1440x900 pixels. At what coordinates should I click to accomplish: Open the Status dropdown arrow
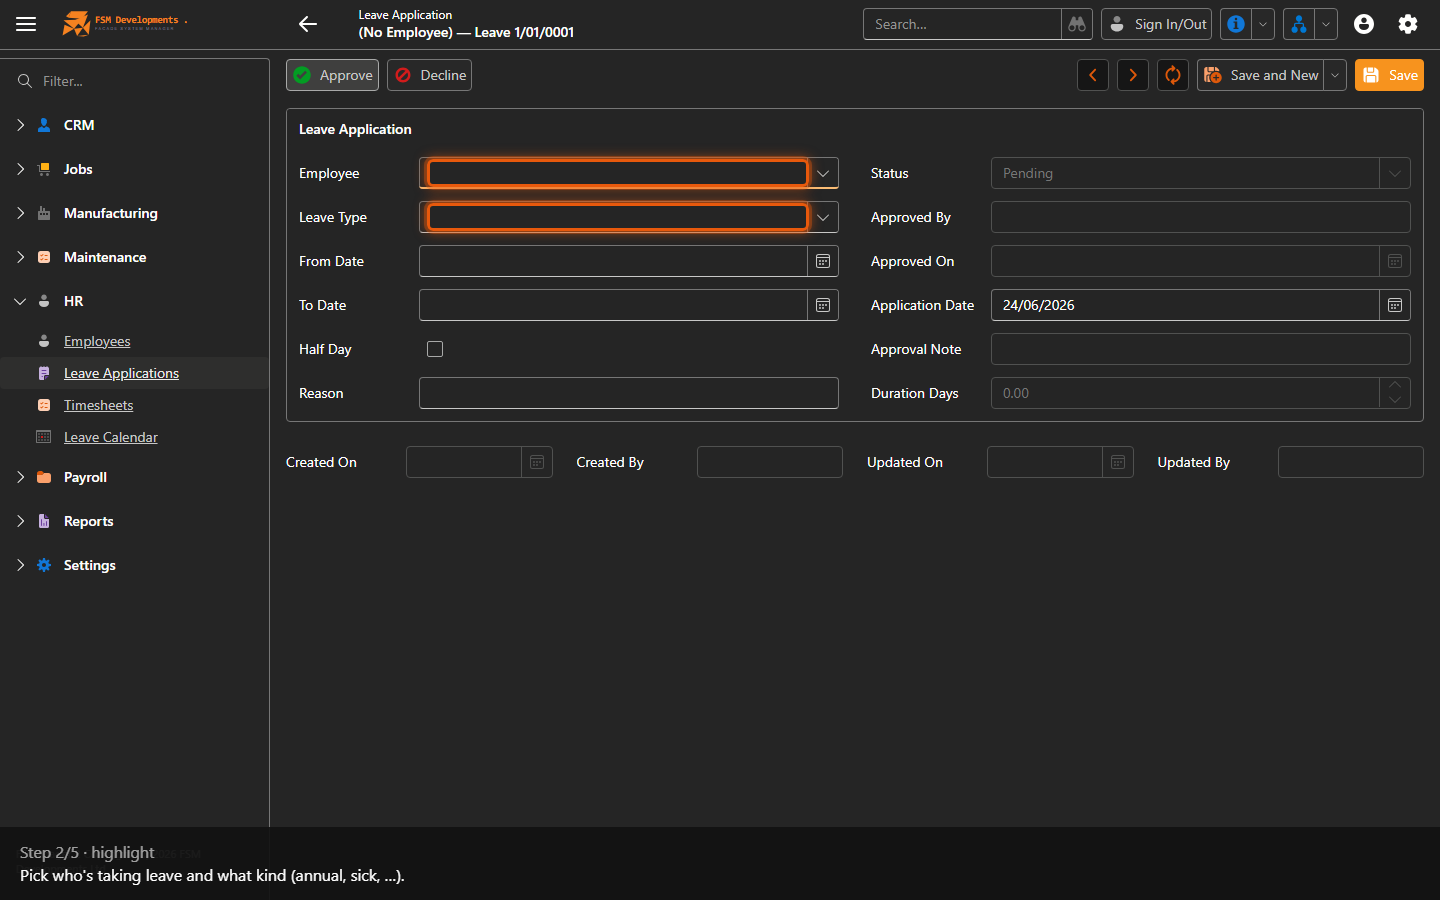pos(1395,173)
